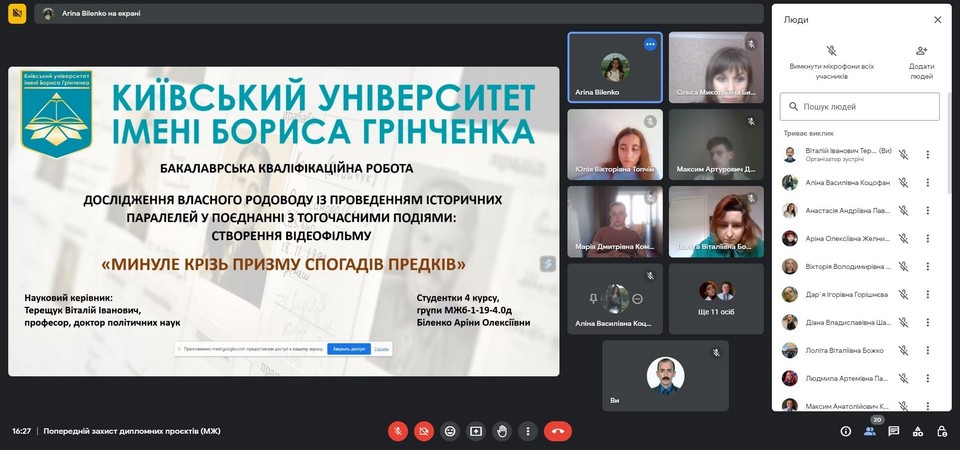Open the activities shapes icon
The width and height of the screenshot is (960, 450).
[918, 431]
